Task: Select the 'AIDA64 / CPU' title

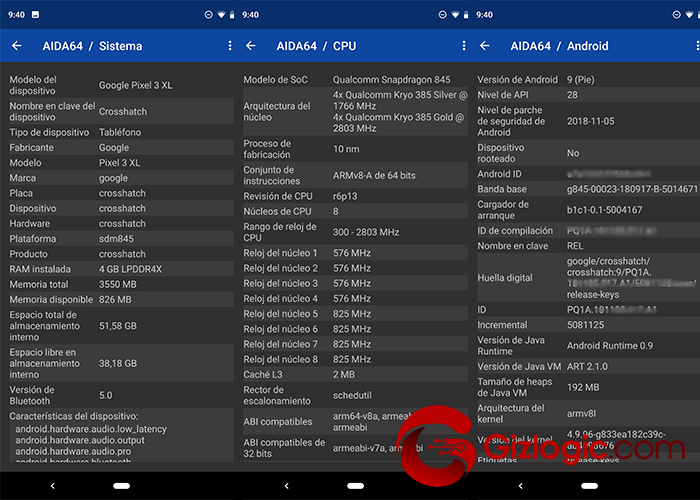Action: tap(316, 46)
